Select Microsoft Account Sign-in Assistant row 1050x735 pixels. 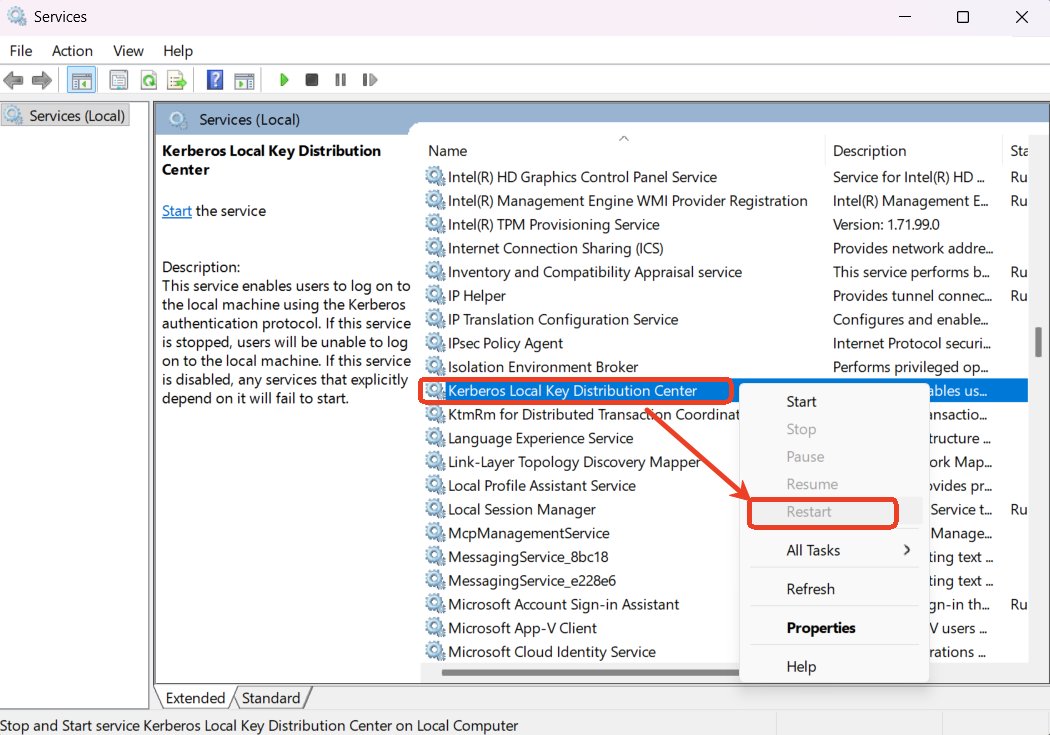[563, 604]
